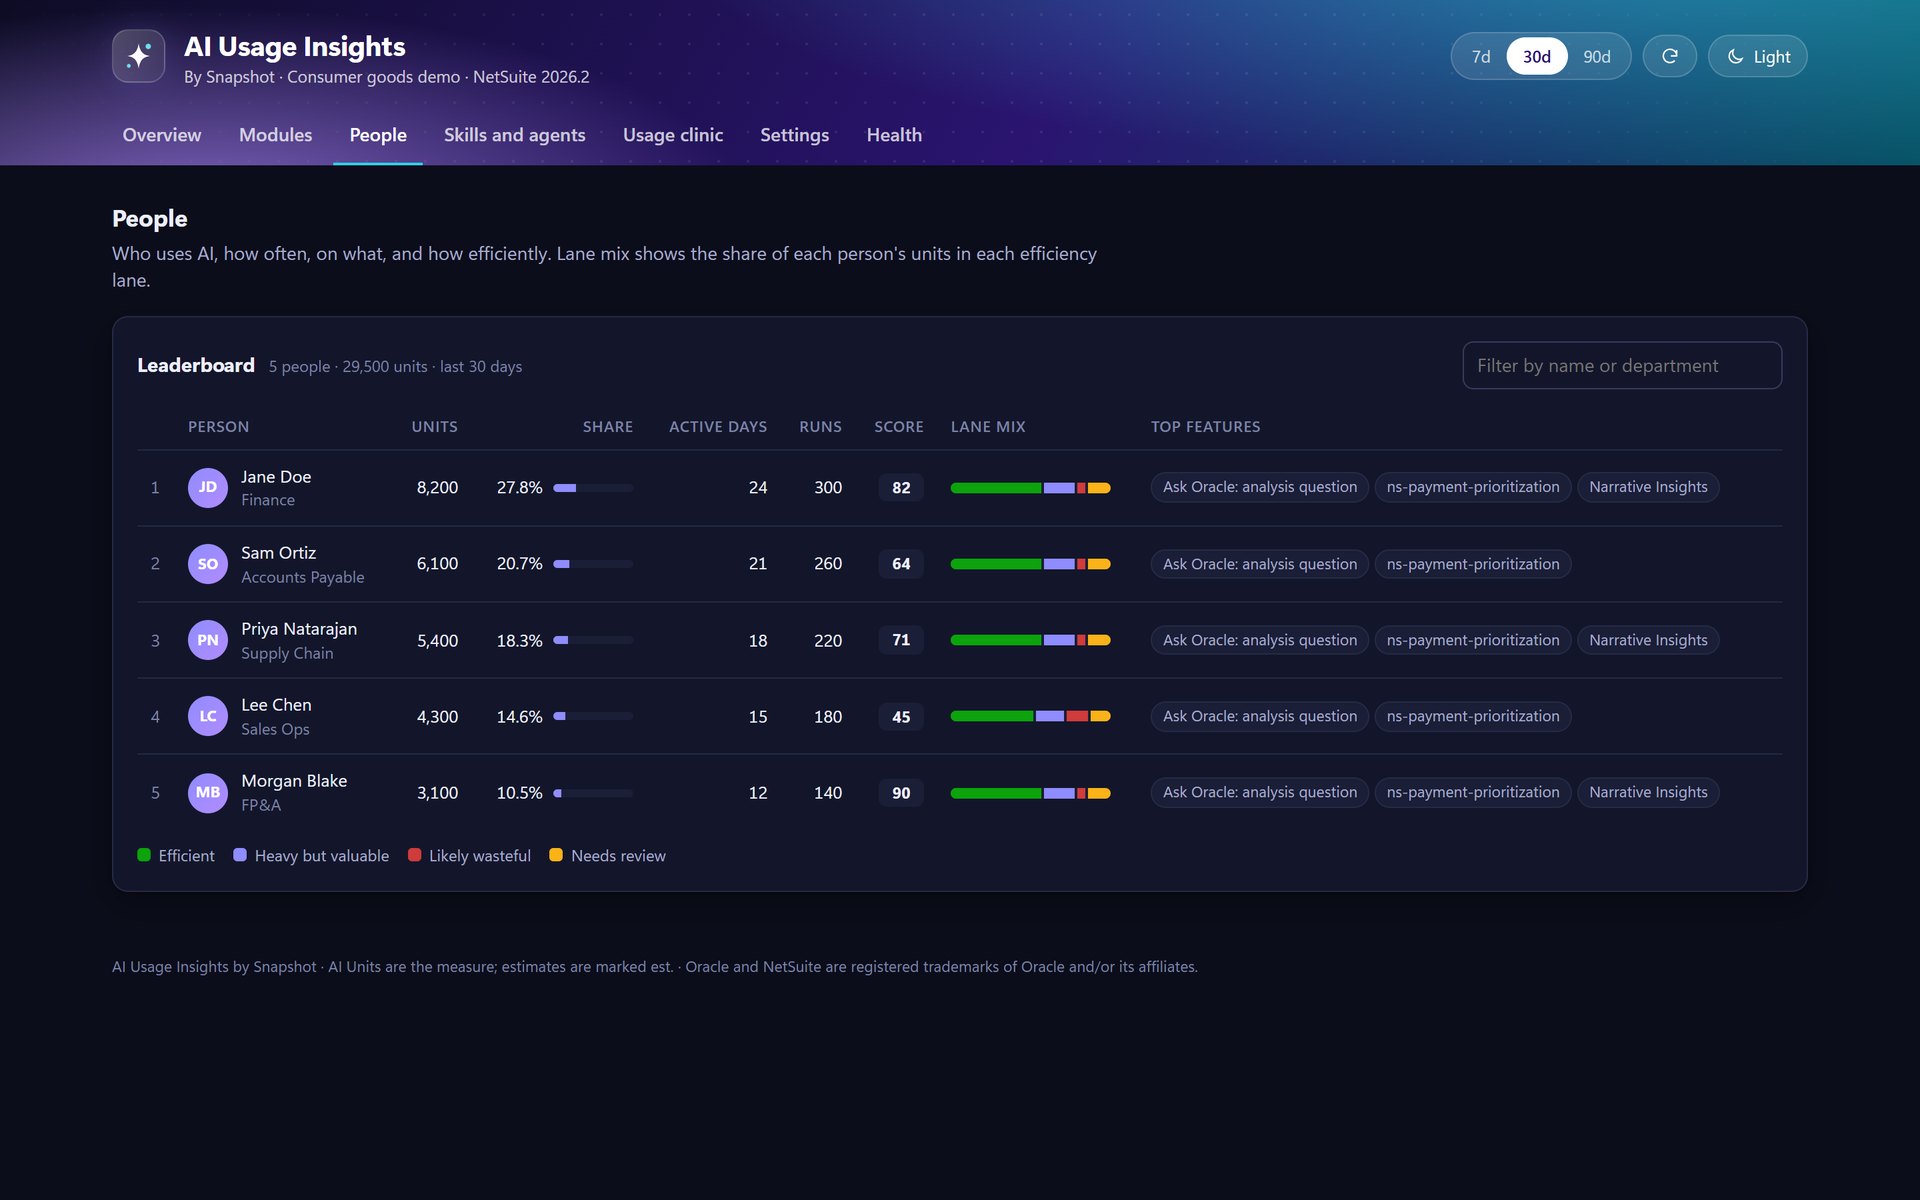This screenshot has height=1200, width=1920.
Task: Switch to Light theme
Action: [1757, 56]
